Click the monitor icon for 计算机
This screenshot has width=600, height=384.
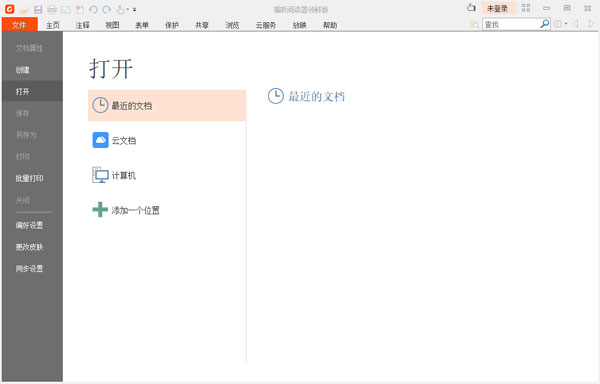(101, 175)
